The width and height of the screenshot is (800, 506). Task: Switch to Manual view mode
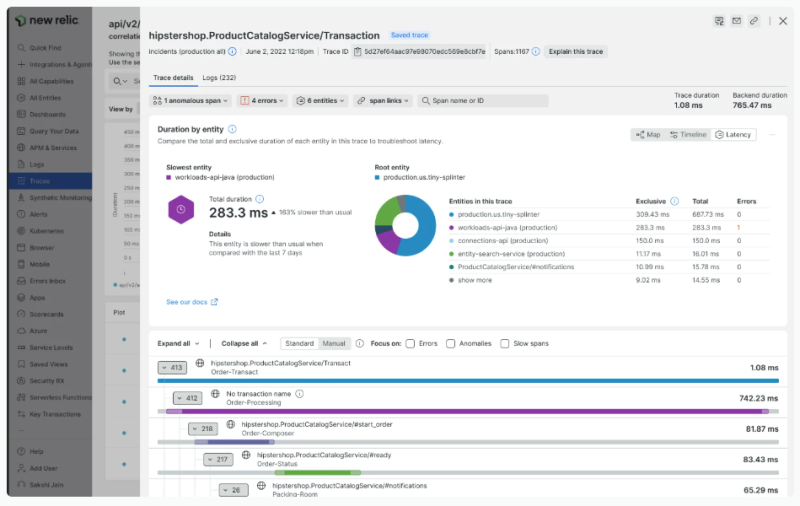pos(334,343)
